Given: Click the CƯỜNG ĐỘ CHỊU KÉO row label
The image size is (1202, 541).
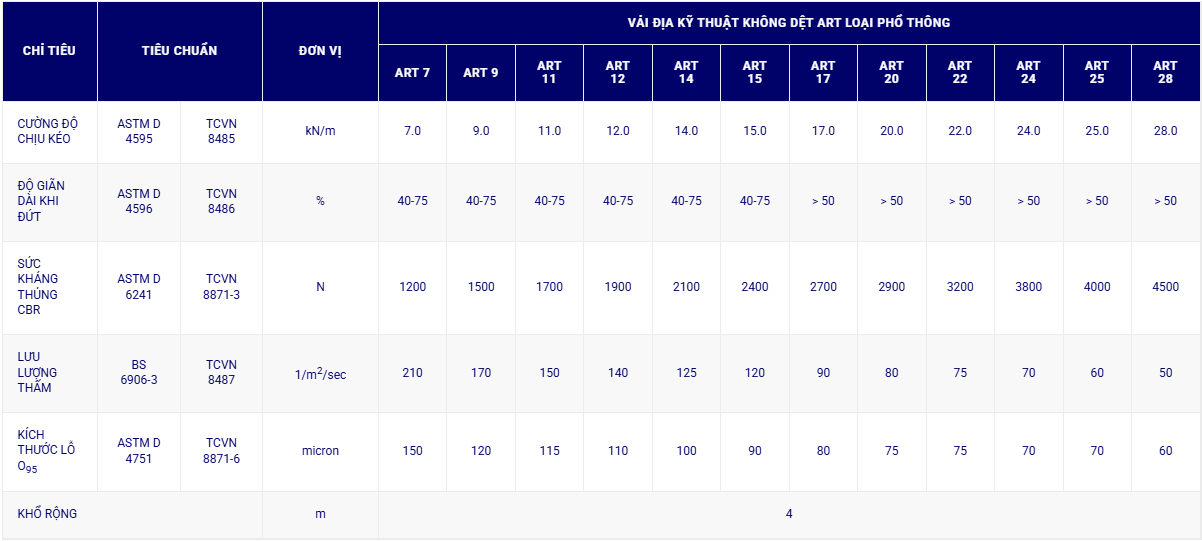Looking at the screenshot, I should 47,131.
